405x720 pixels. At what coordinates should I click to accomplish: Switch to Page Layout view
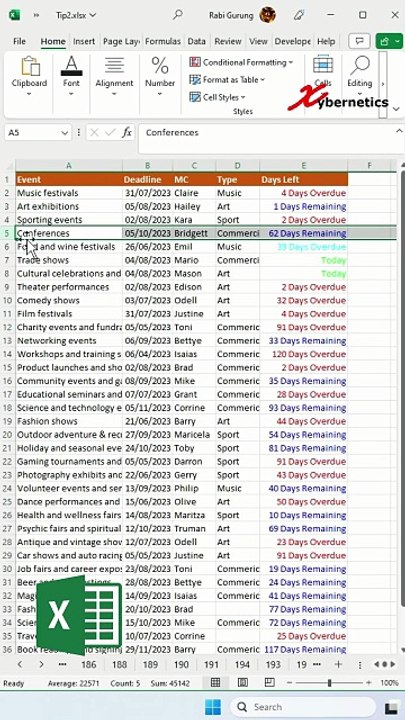(x=242, y=683)
